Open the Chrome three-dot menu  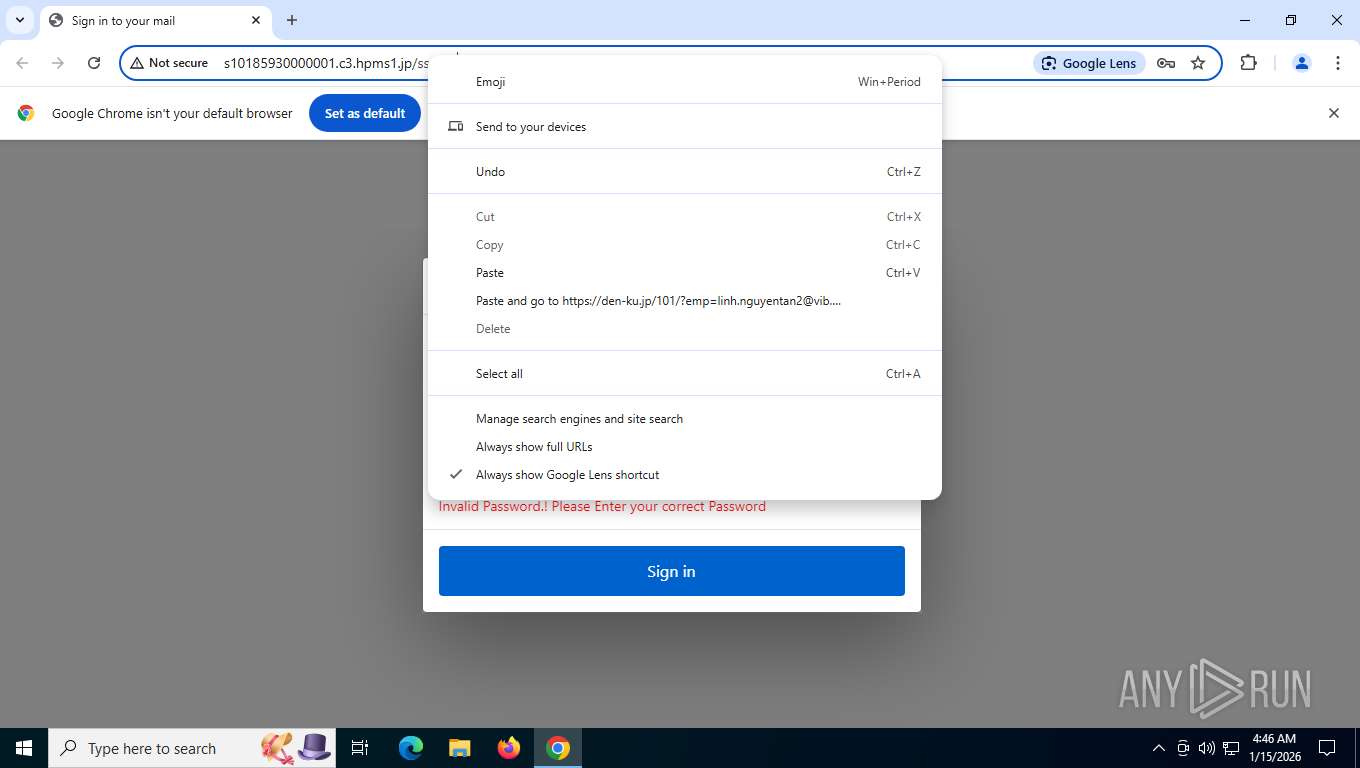[1338, 63]
